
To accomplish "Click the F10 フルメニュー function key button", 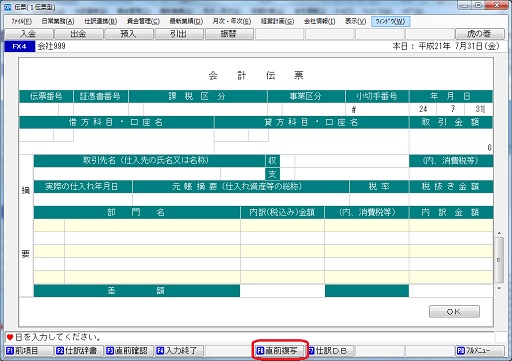I will pos(480,351).
